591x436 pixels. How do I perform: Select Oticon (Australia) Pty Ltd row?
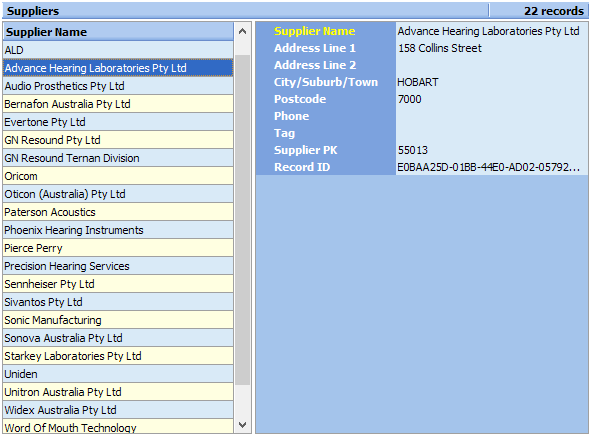click(x=118, y=194)
